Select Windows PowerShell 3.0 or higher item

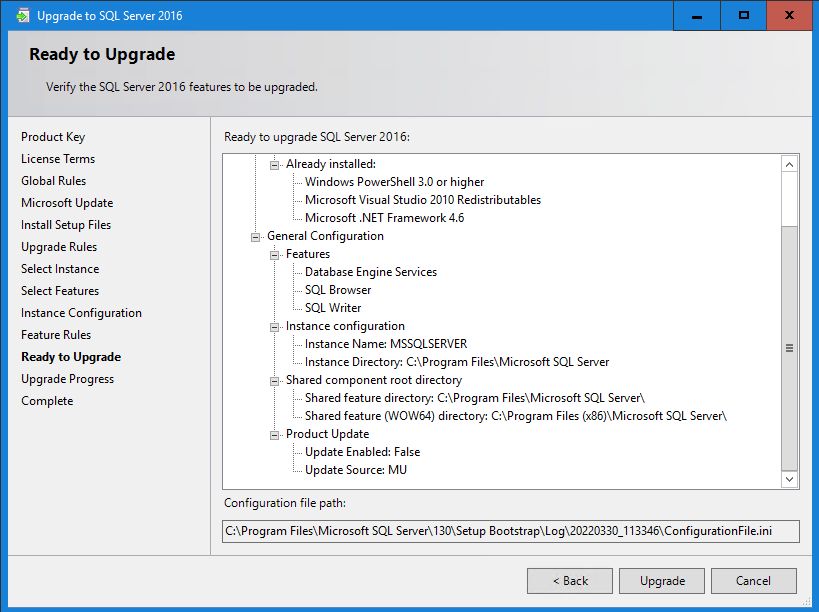coord(394,182)
